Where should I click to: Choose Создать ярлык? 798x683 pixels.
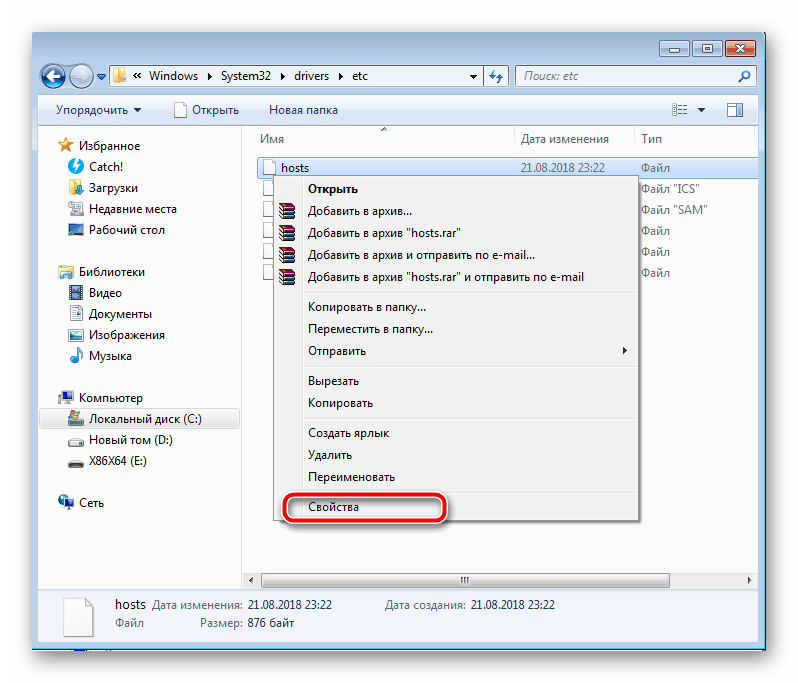(455, 433)
